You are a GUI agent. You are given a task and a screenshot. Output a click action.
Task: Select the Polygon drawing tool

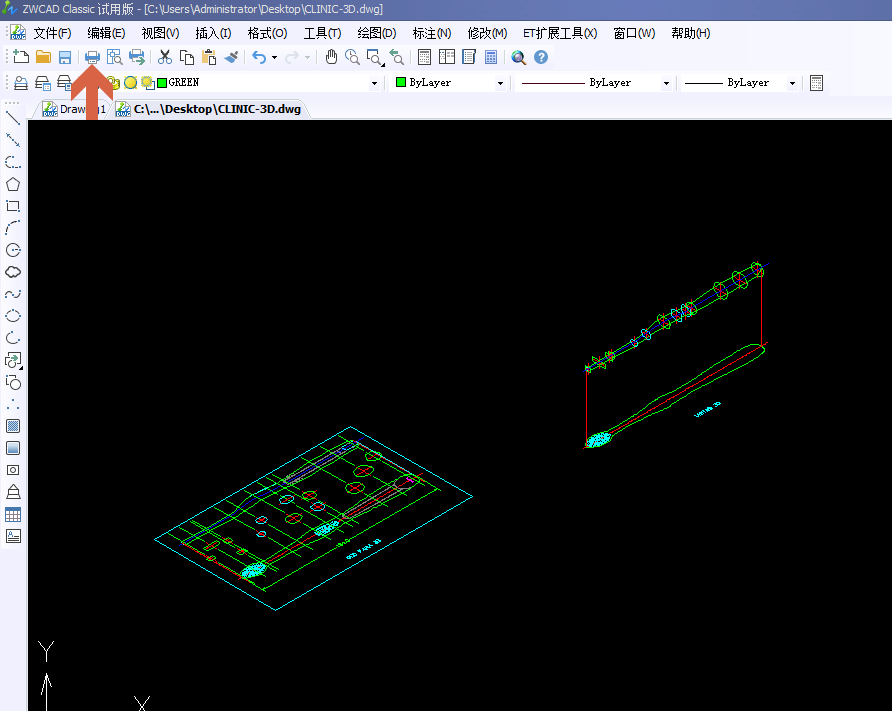pos(13,184)
